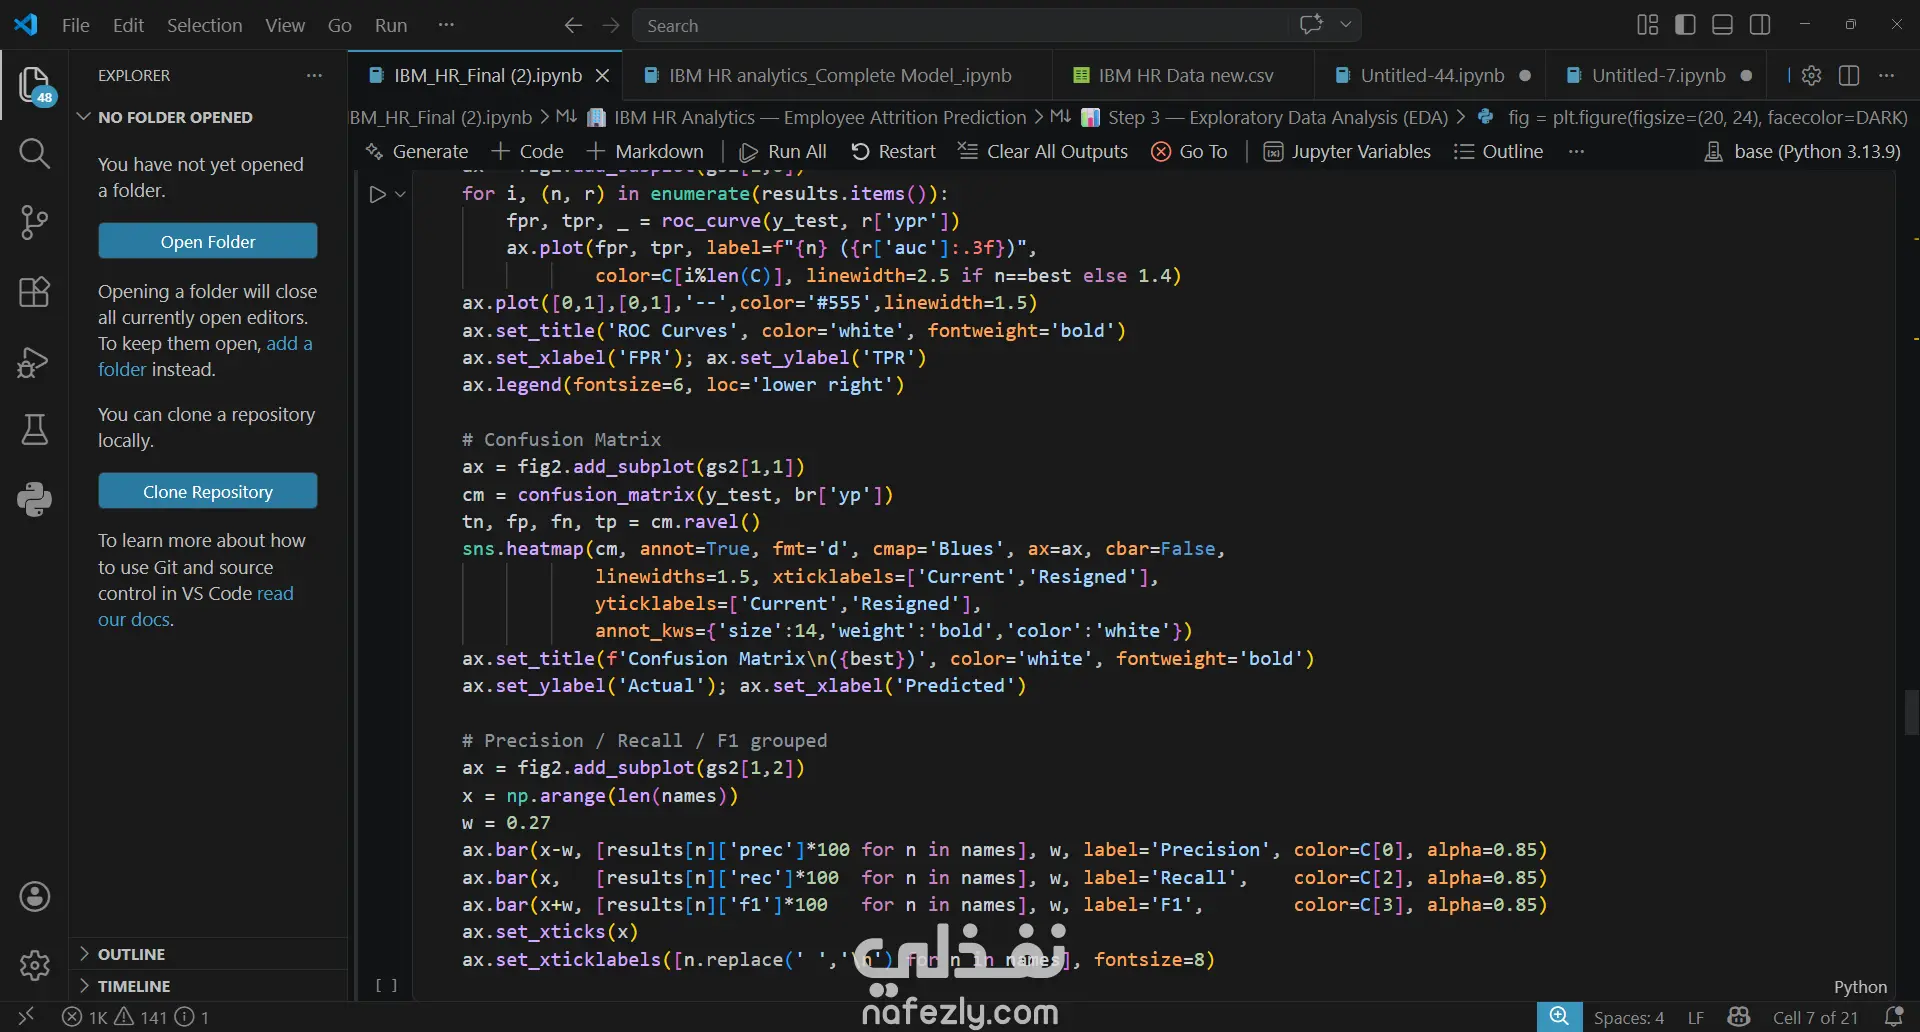This screenshot has height=1032, width=1920.
Task: Clear All Outputs in notebook
Action: (1043, 152)
